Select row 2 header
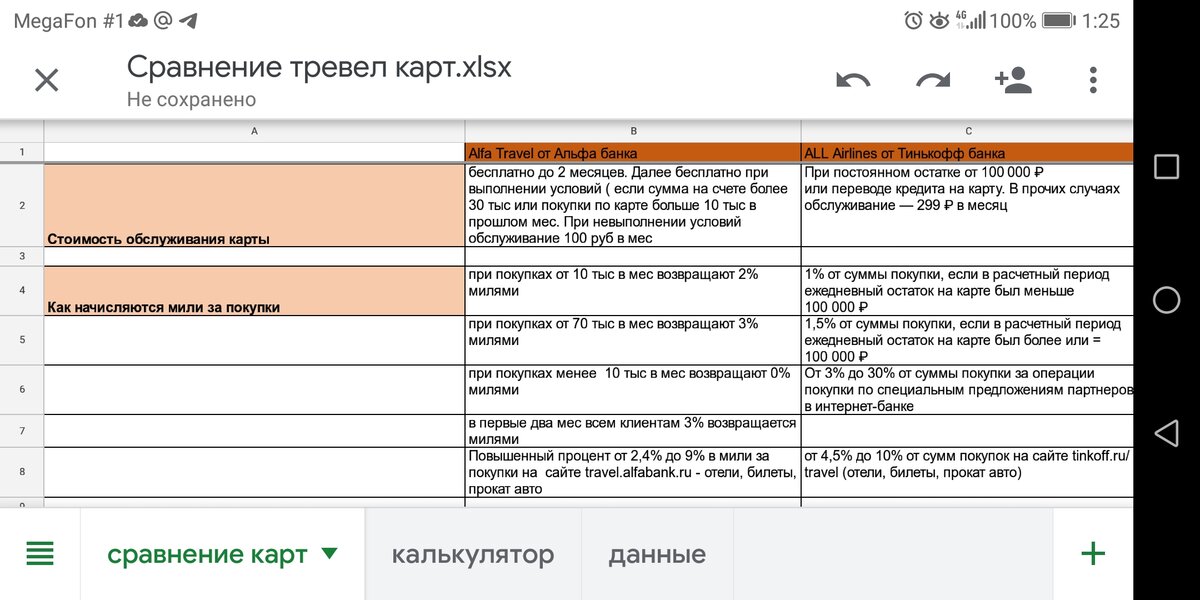The width and height of the screenshot is (1200, 600). (22, 205)
